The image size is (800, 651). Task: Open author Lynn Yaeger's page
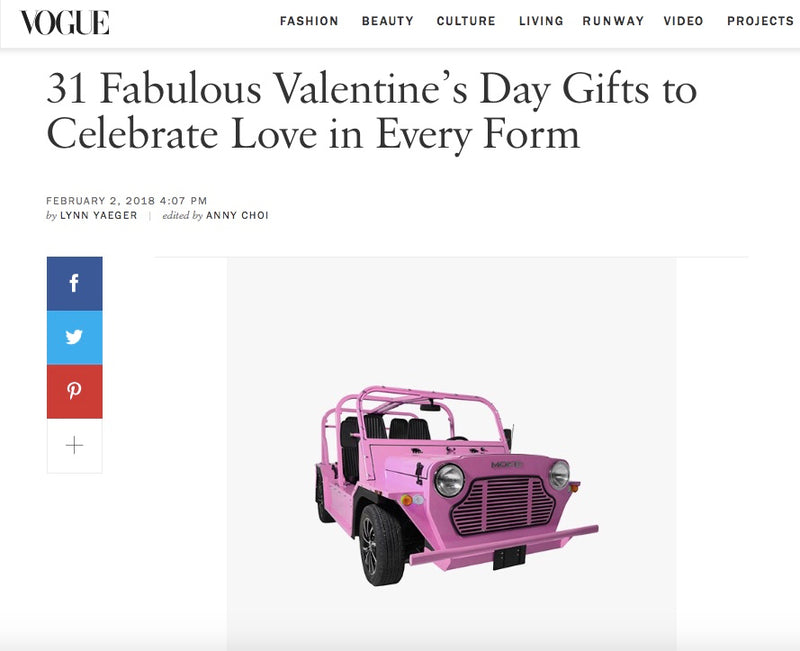point(99,216)
